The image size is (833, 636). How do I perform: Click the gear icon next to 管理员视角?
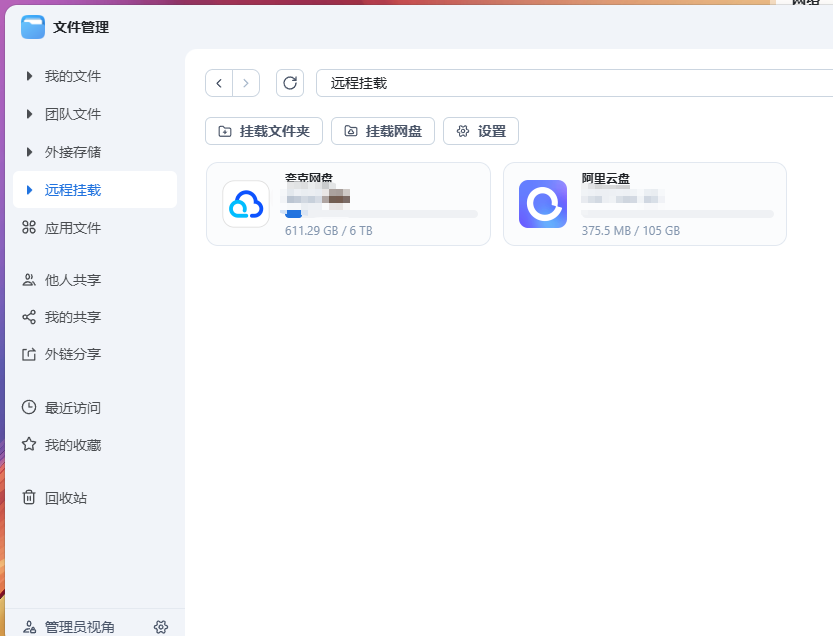(x=161, y=627)
